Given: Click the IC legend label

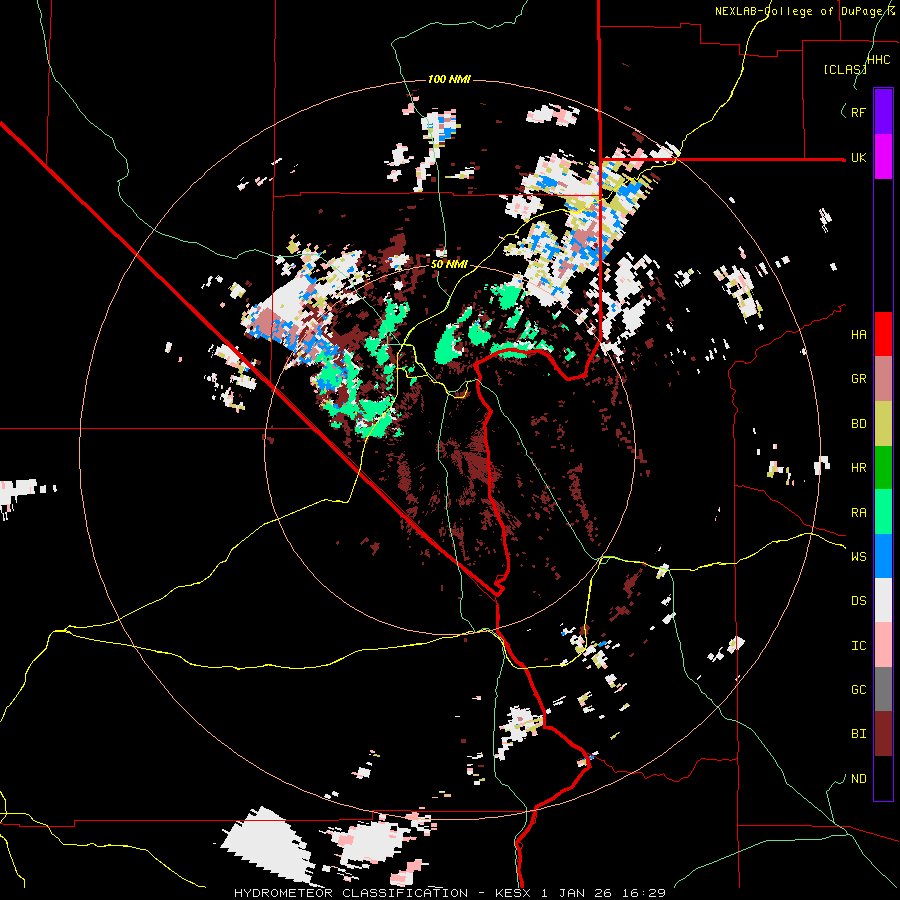Looking at the screenshot, I should click(x=859, y=646).
